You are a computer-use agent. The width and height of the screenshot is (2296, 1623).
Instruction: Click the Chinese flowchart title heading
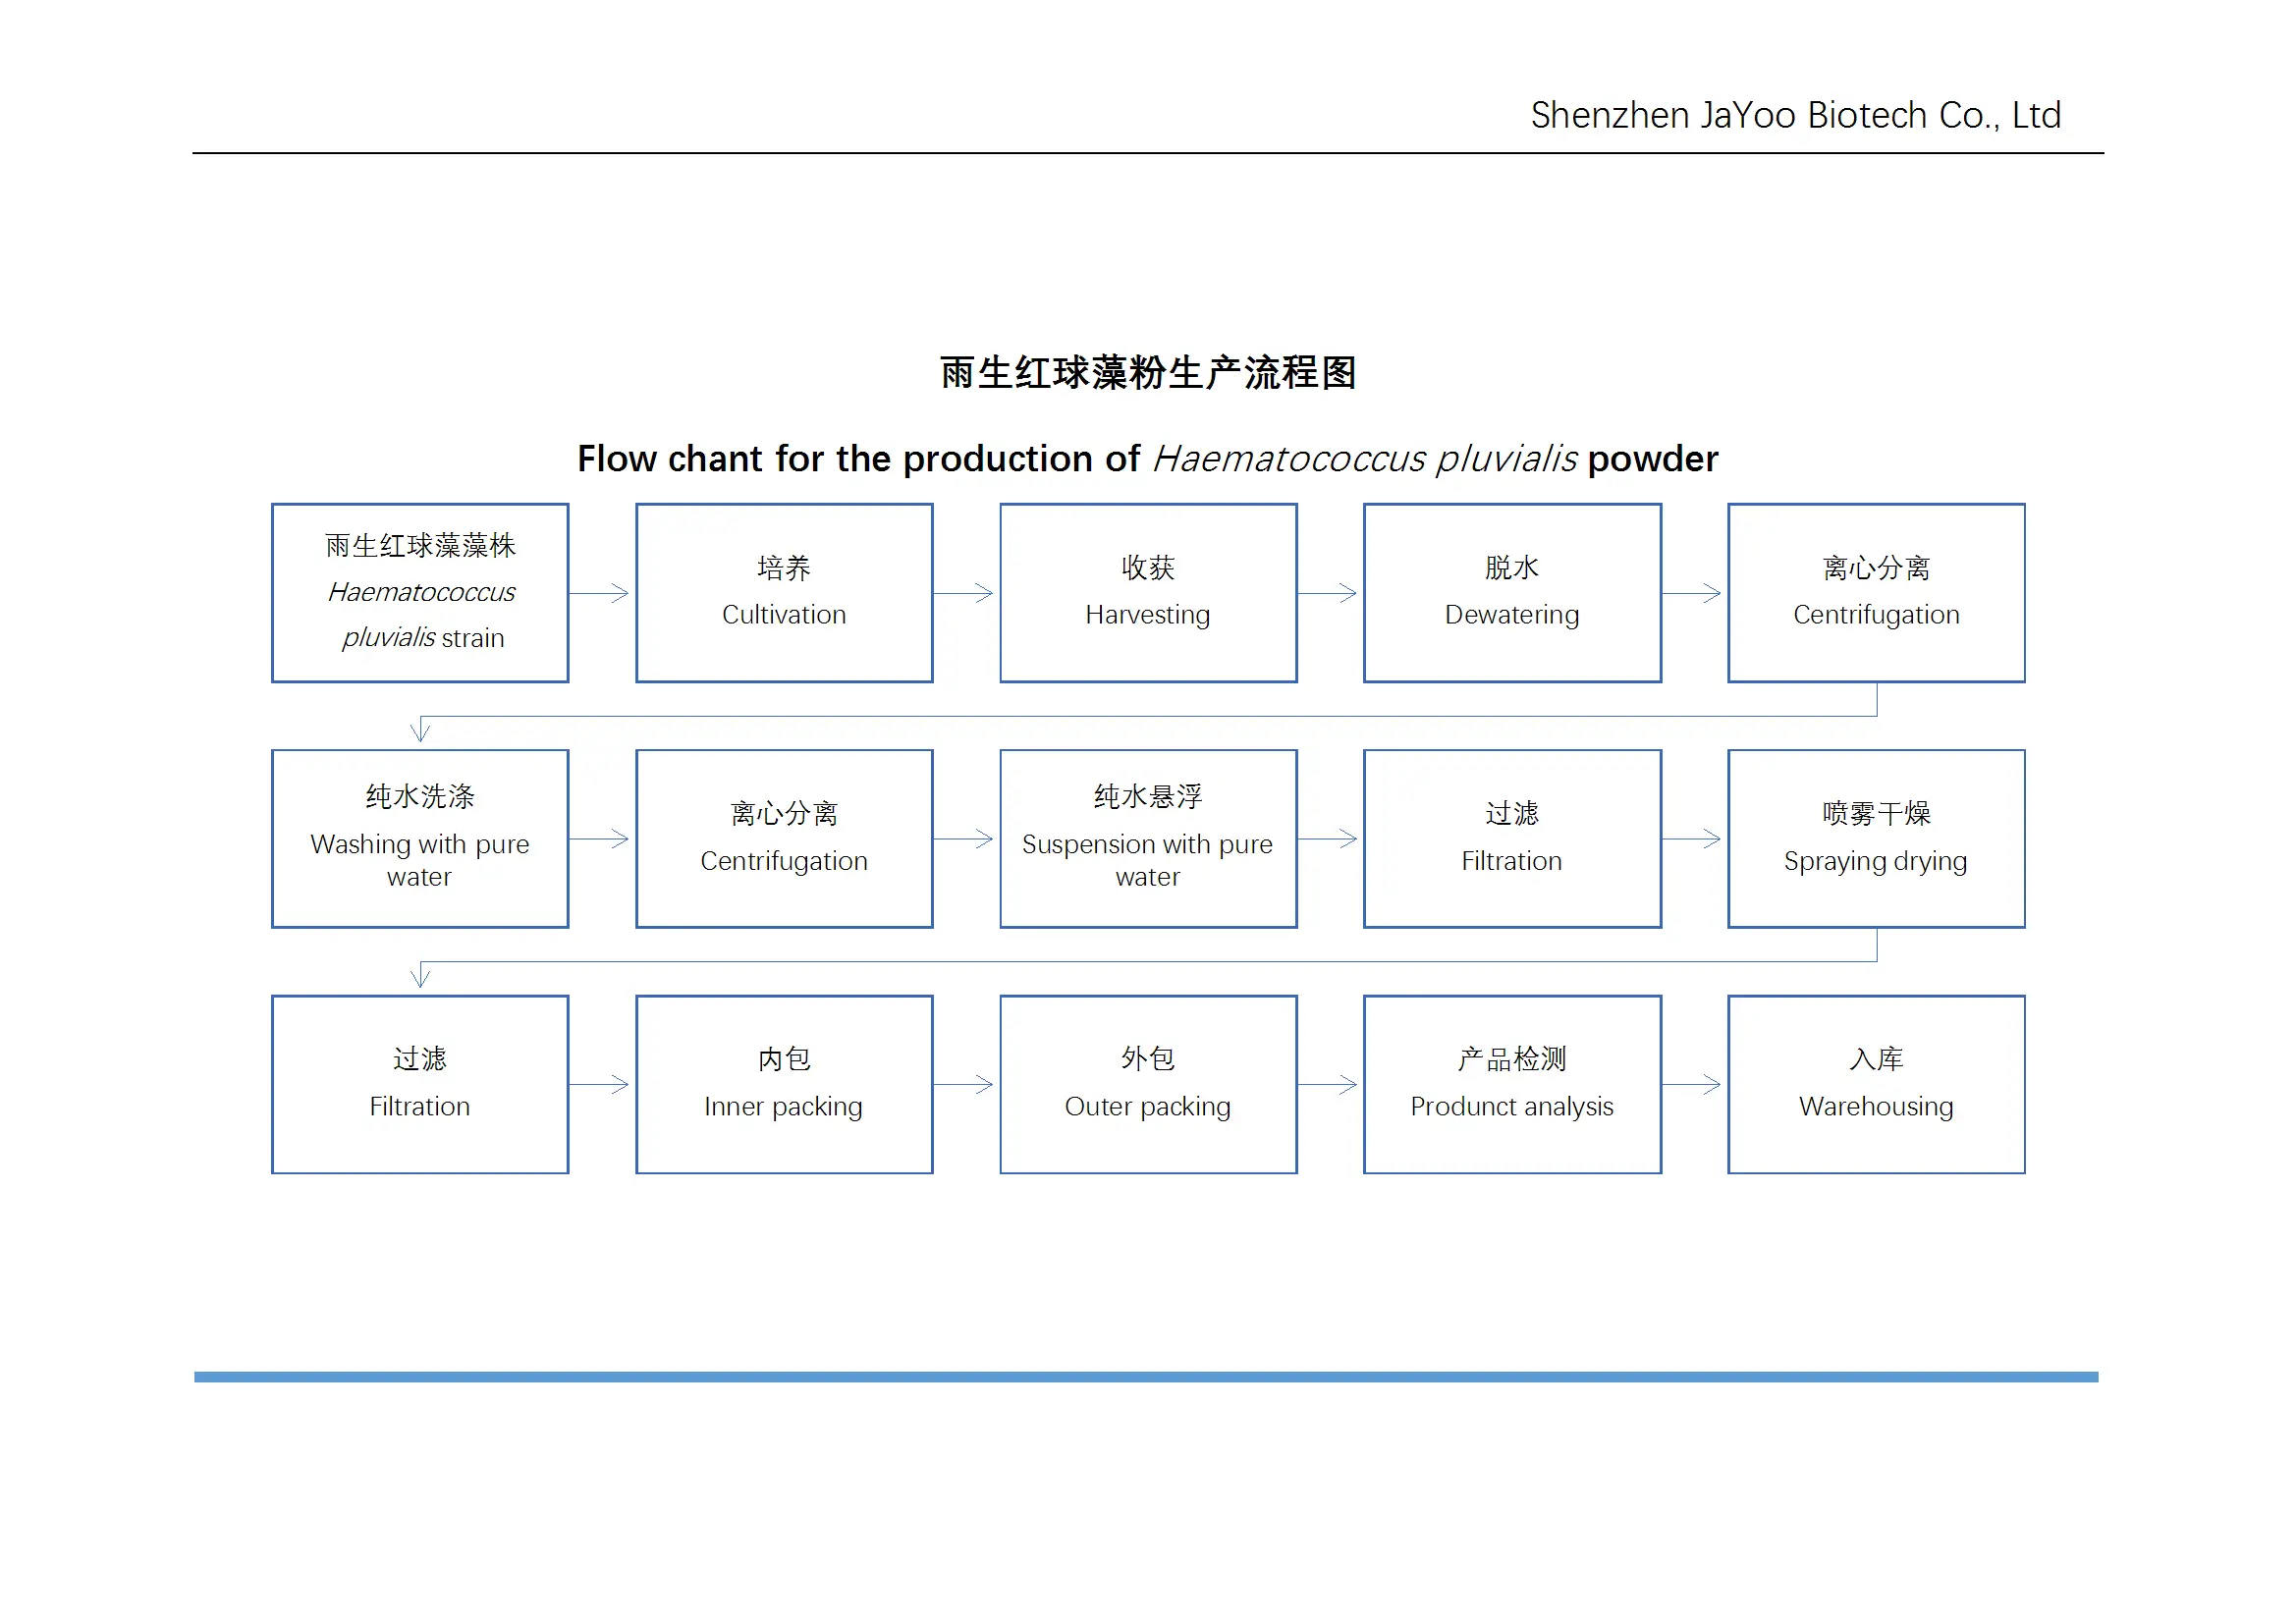pyautogui.click(x=1148, y=373)
